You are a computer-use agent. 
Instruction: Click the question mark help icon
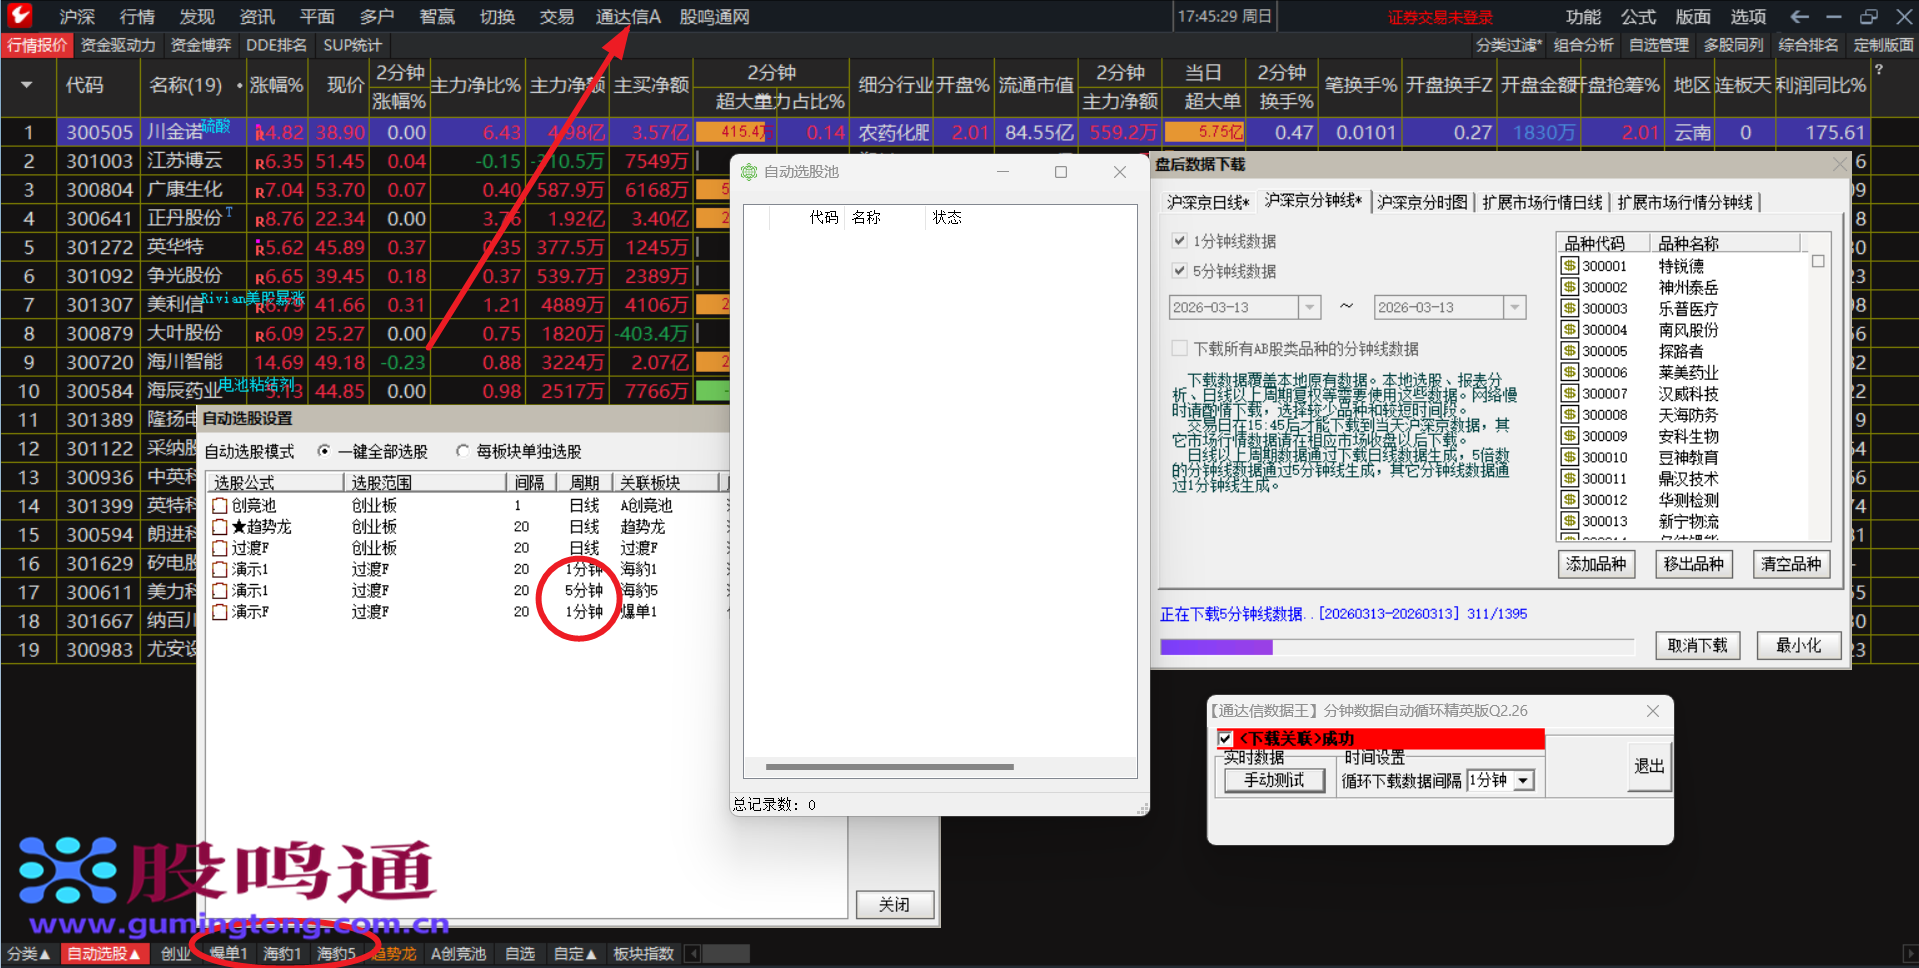click(1878, 70)
